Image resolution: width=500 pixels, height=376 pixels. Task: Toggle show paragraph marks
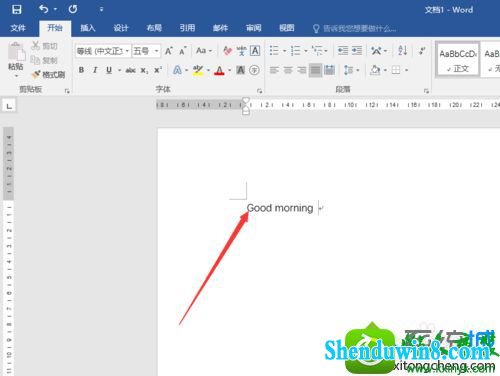[x=422, y=51]
